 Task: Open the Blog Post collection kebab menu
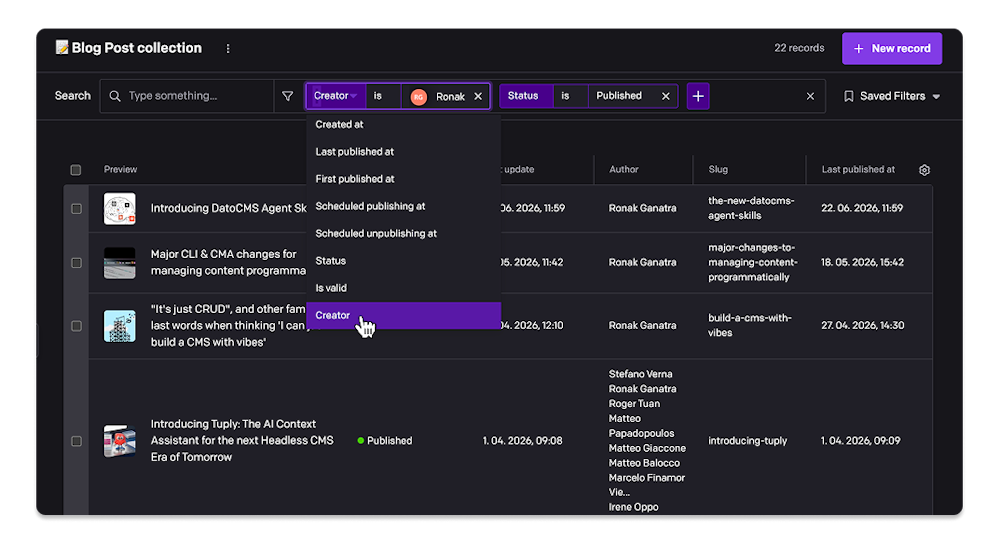tap(228, 48)
